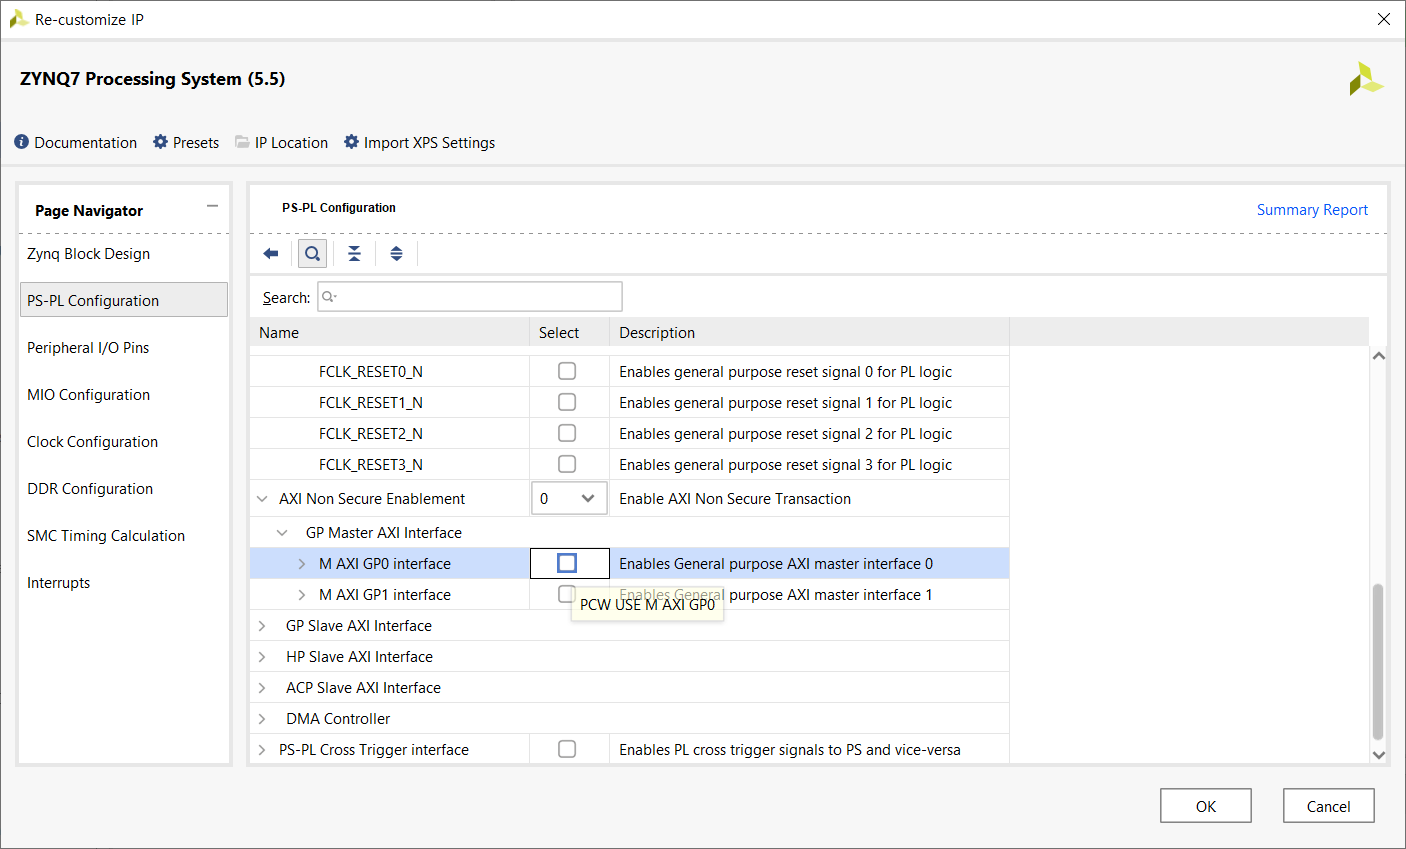This screenshot has width=1406, height=849.
Task: Toggle the search magnifier toolbar button
Action: click(313, 254)
